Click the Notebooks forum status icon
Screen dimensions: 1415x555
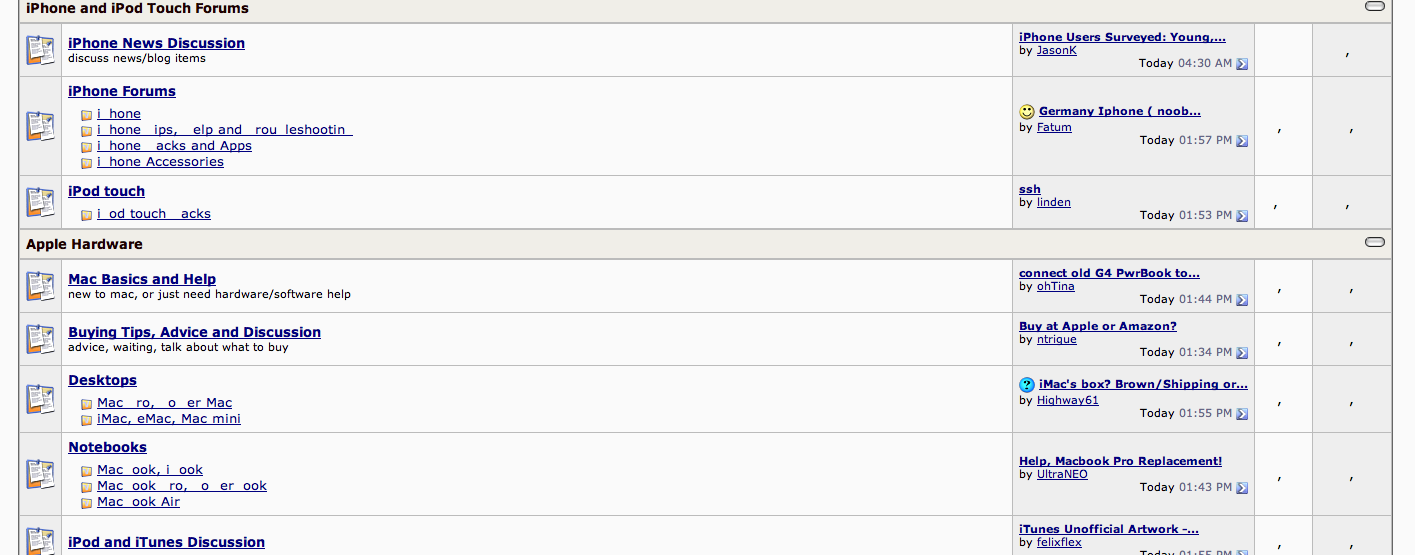pos(41,474)
